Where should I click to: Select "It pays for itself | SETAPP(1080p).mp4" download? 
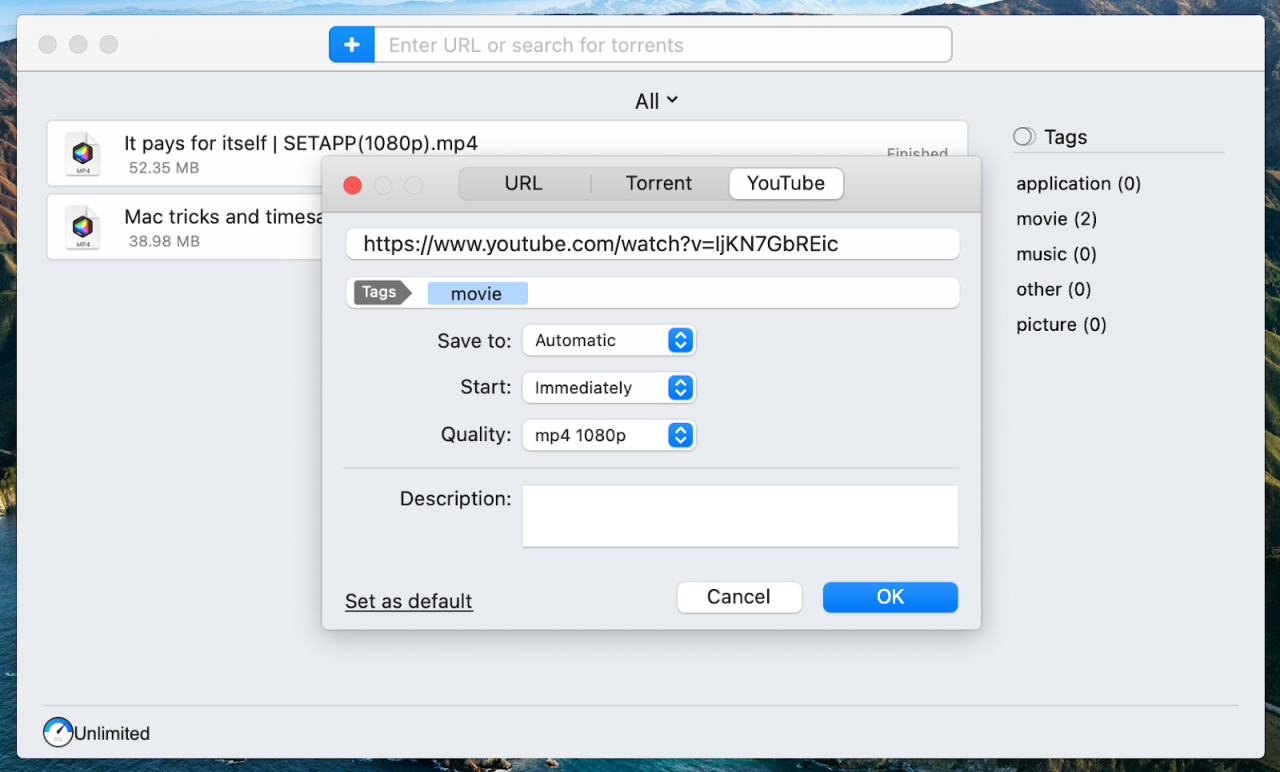(301, 143)
